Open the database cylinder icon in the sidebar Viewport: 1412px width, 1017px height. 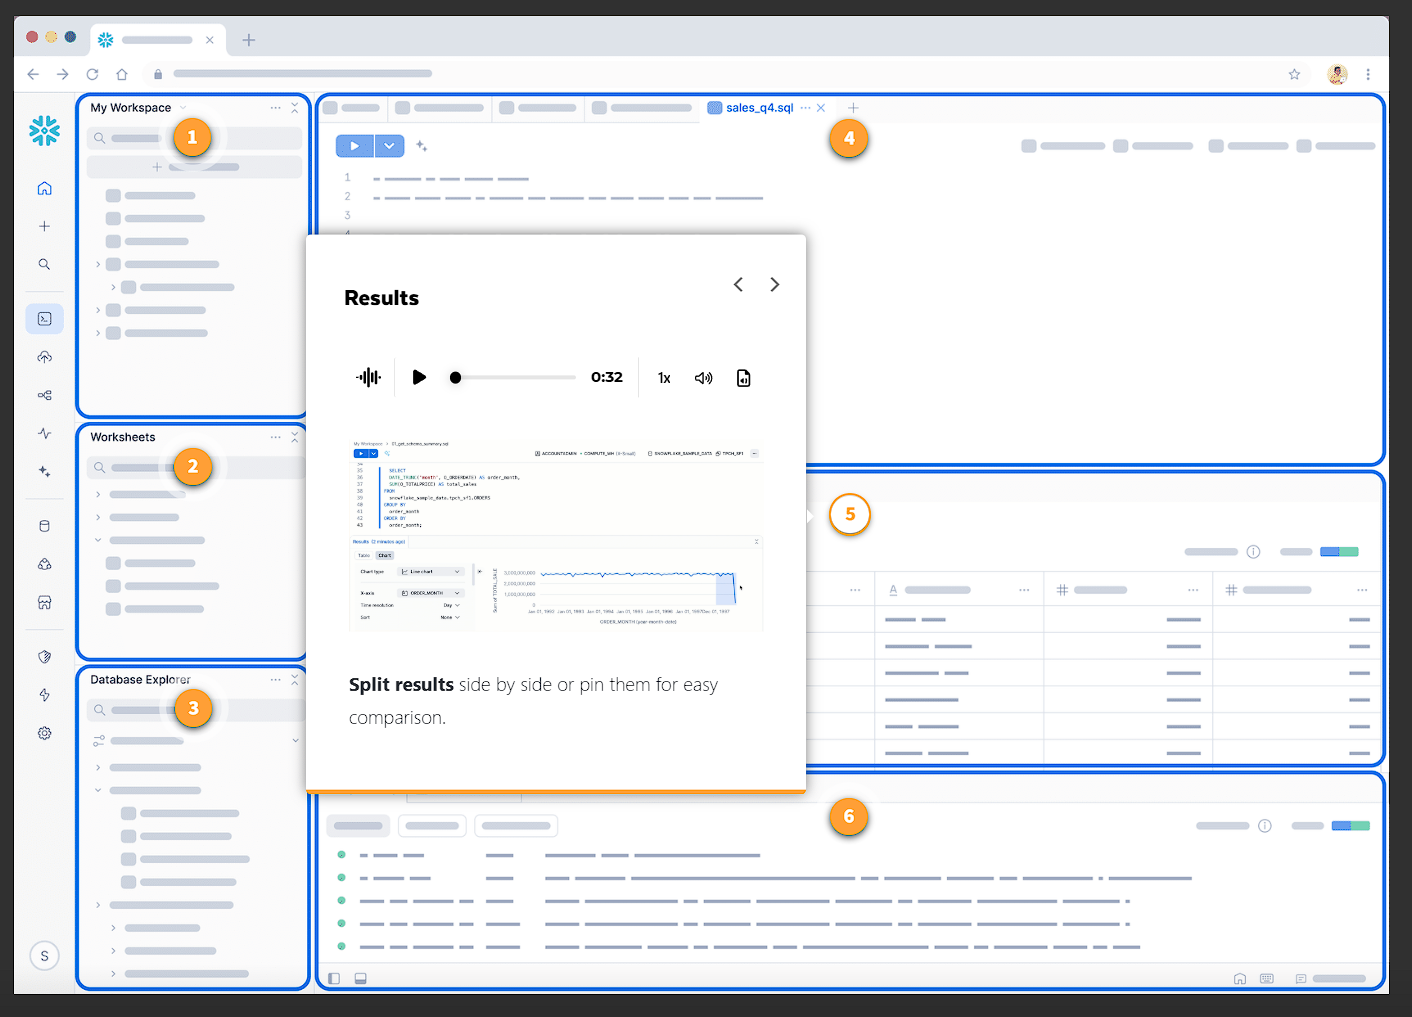tap(44, 526)
